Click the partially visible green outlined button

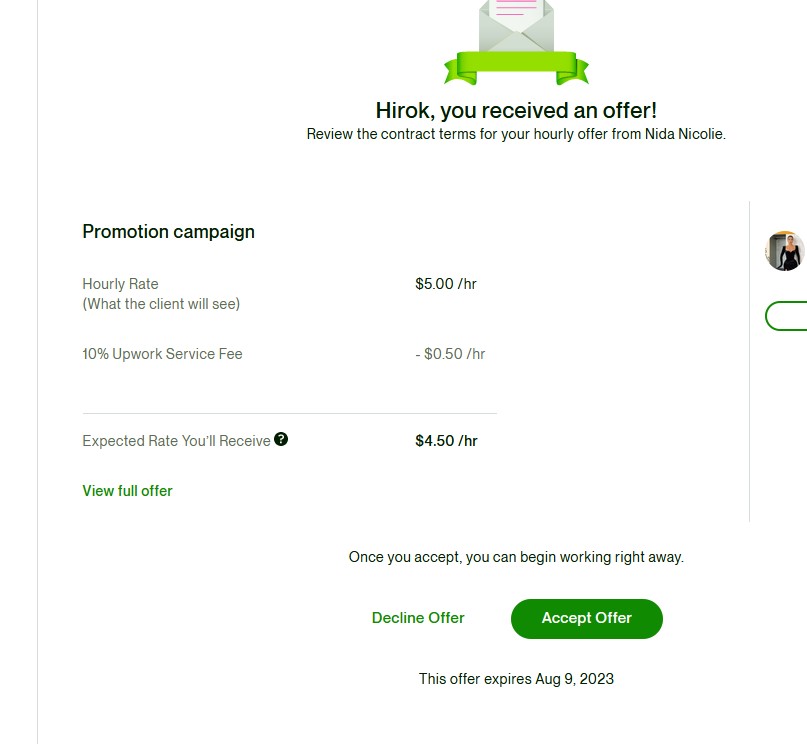click(x=787, y=316)
